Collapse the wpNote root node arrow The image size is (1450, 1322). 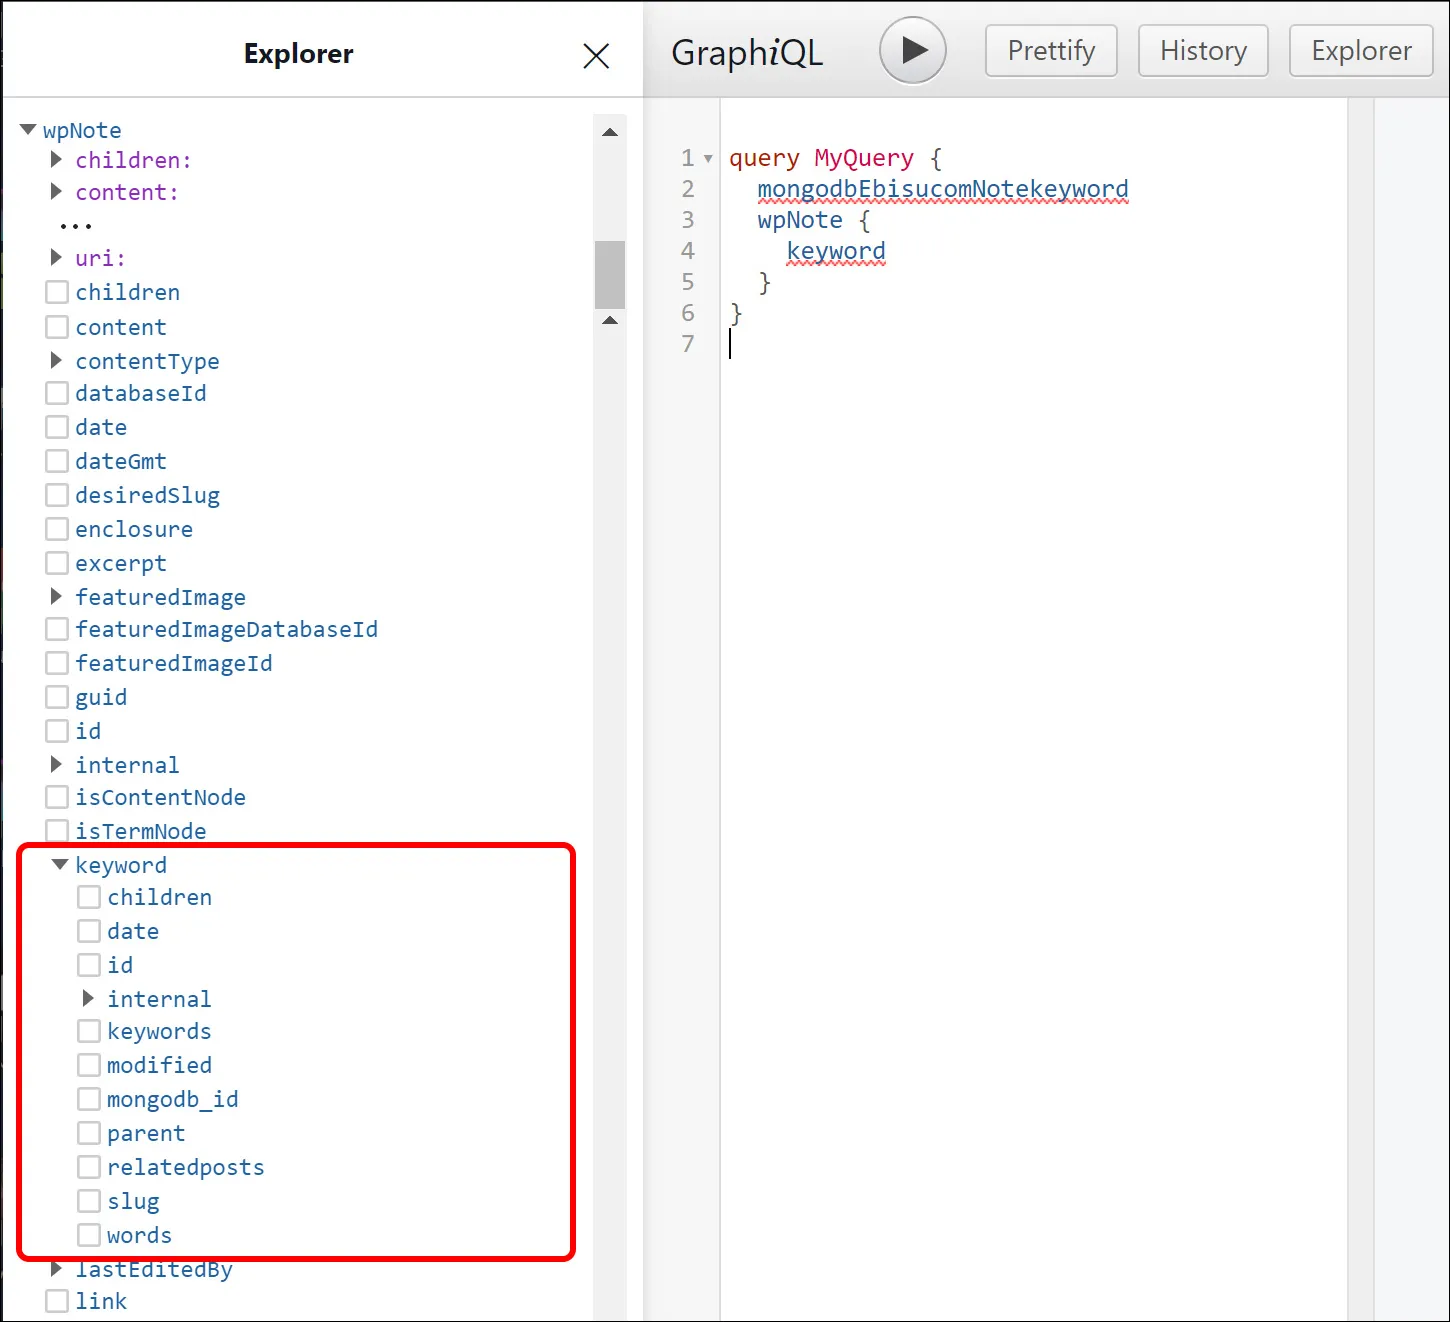pos(28,130)
